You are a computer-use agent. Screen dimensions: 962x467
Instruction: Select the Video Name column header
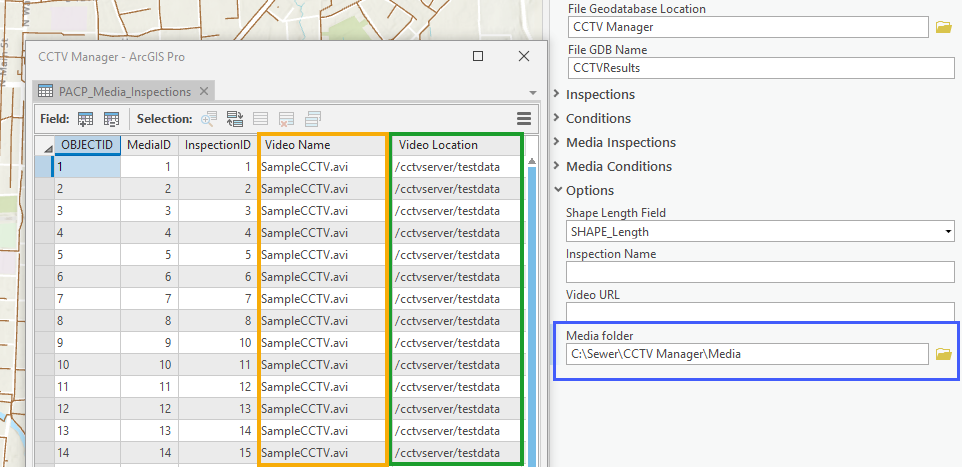click(323, 145)
